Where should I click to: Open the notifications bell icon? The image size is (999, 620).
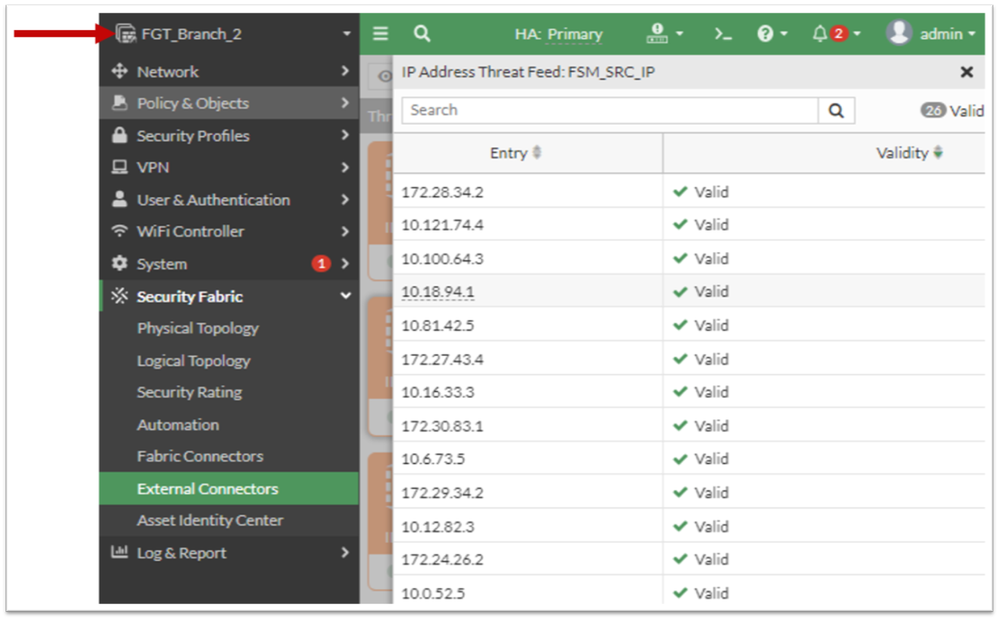(x=820, y=34)
